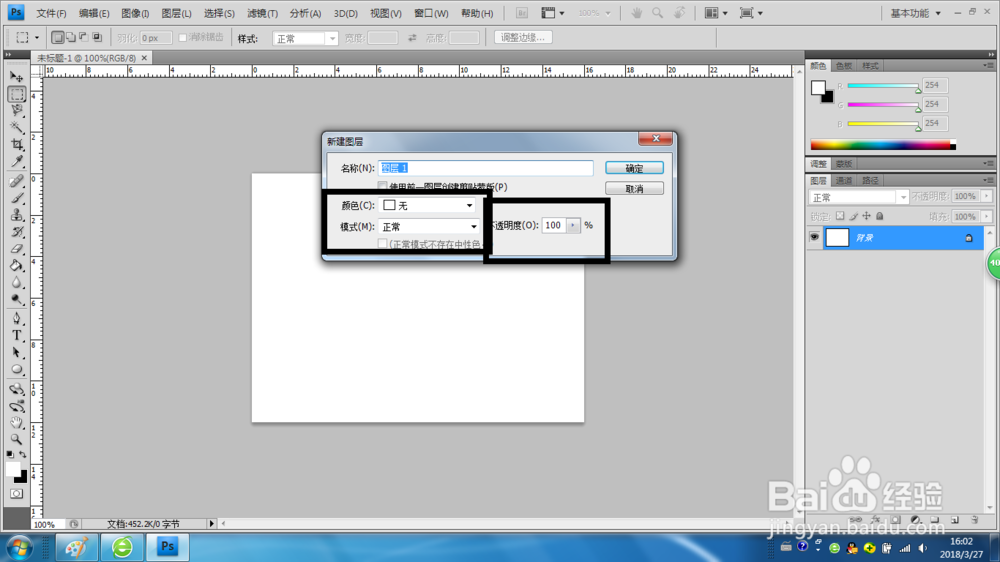
Task: Open the 编辑(E) menu
Action: tap(94, 13)
